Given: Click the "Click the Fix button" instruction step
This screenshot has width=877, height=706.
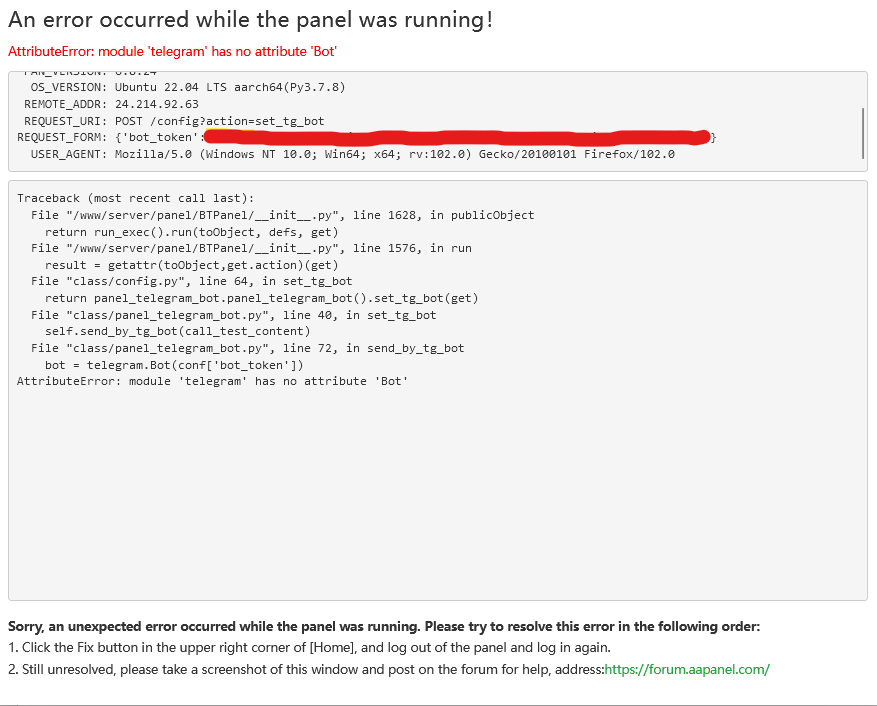Looking at the screenshot, I should pos(309,647).
